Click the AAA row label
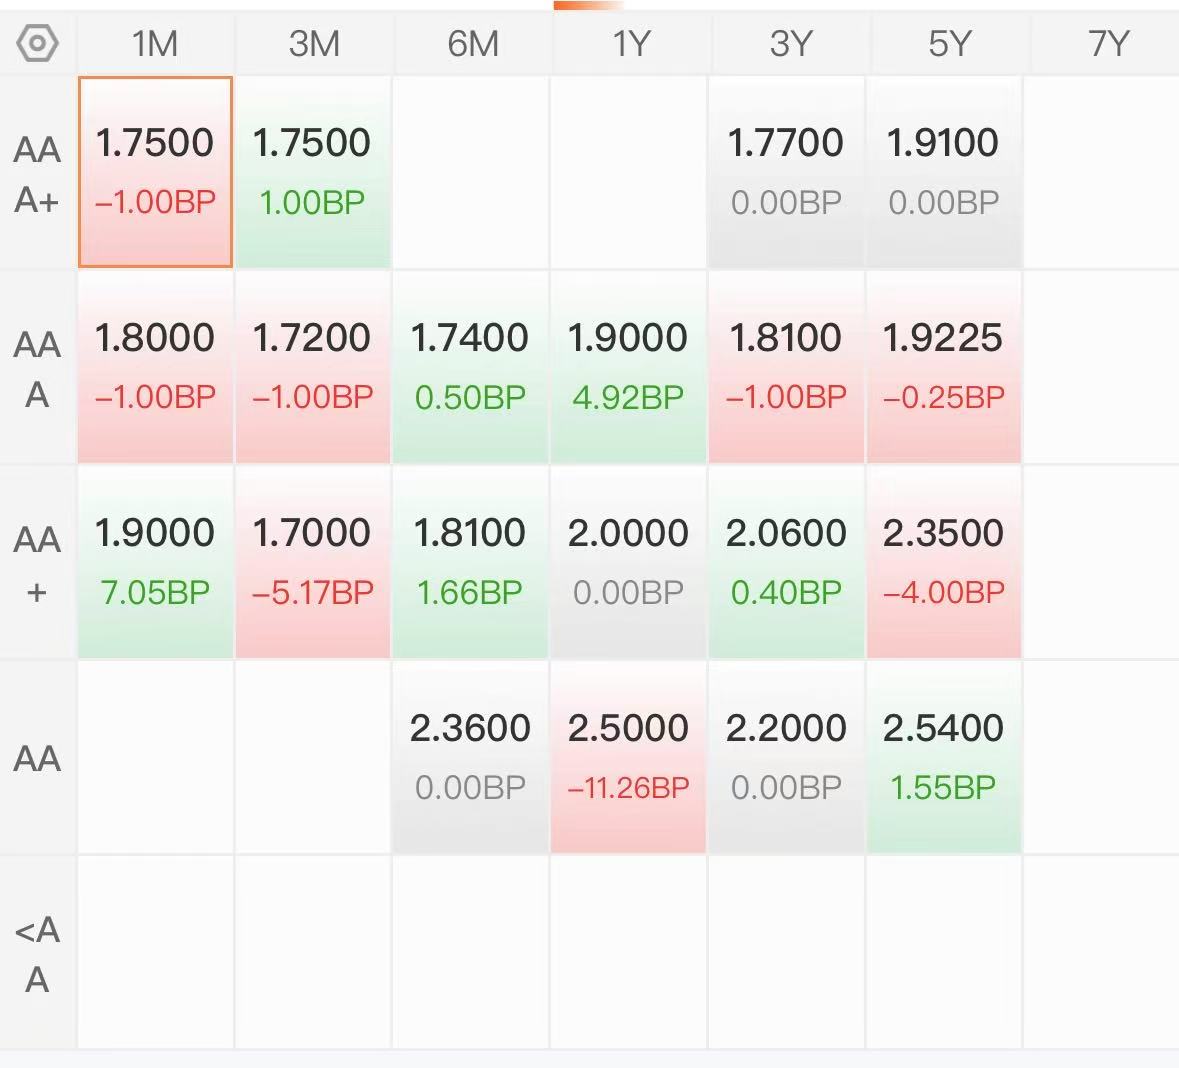The image size is (1179, 1068). [37, 369]
